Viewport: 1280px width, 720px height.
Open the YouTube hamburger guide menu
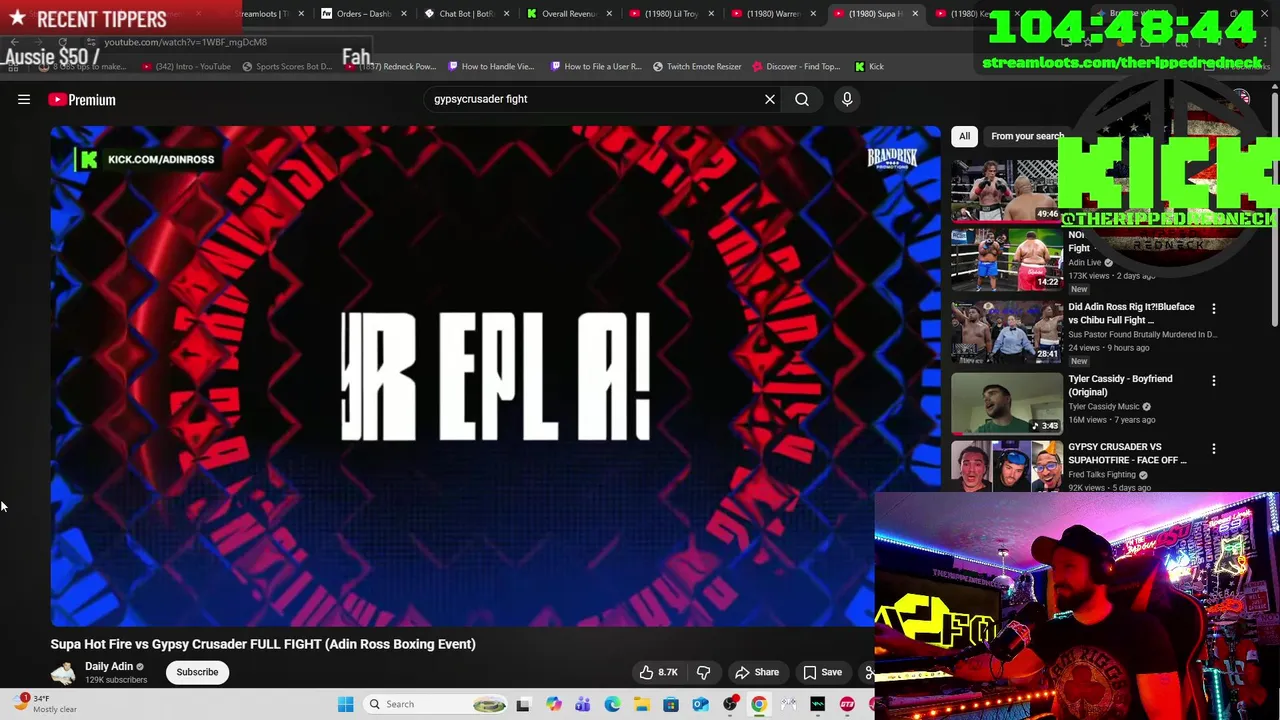(24, 100)
